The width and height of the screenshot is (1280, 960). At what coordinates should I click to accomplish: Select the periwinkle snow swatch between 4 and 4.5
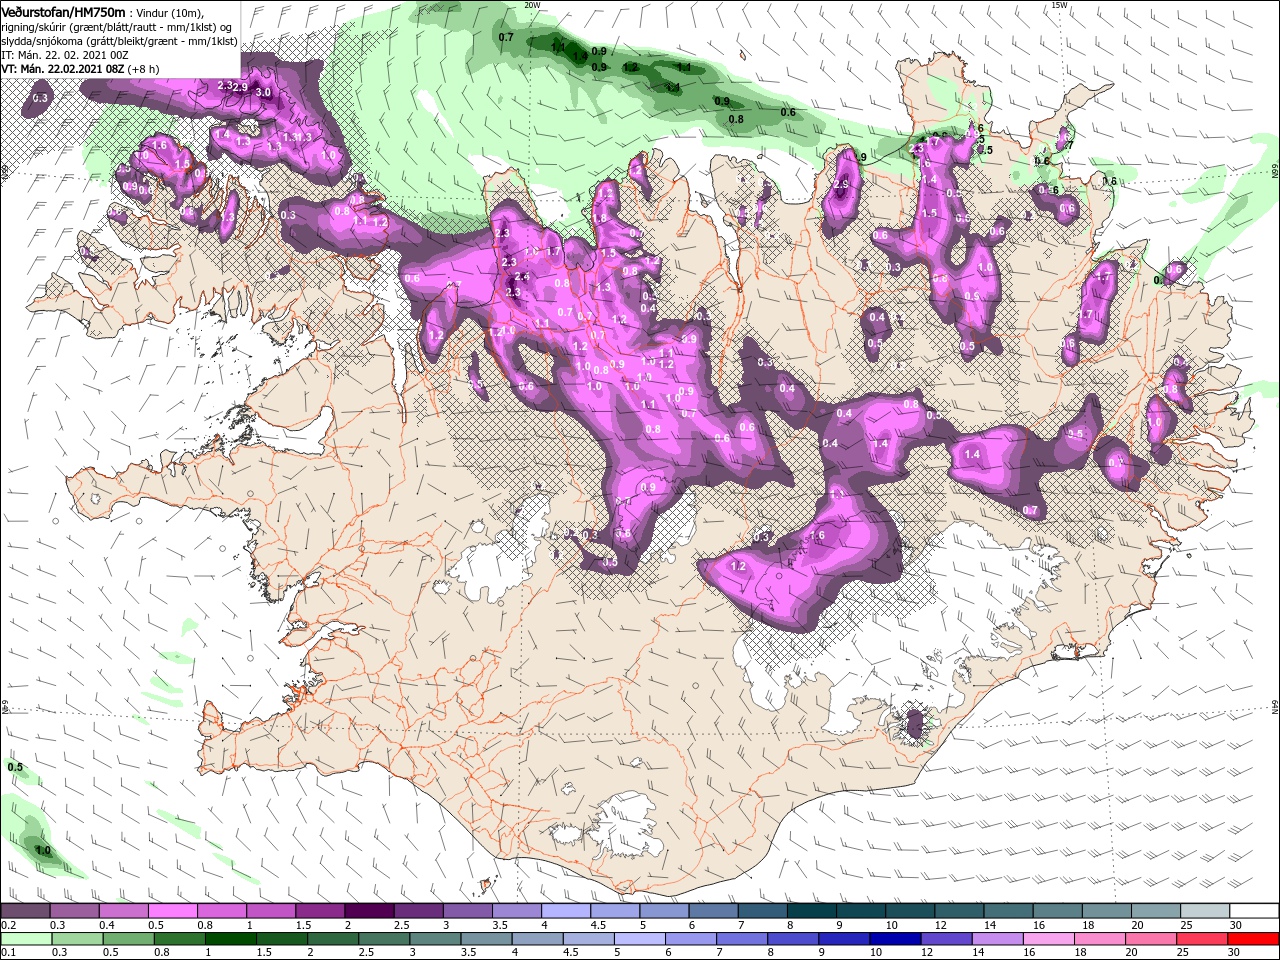click(565, 911)
